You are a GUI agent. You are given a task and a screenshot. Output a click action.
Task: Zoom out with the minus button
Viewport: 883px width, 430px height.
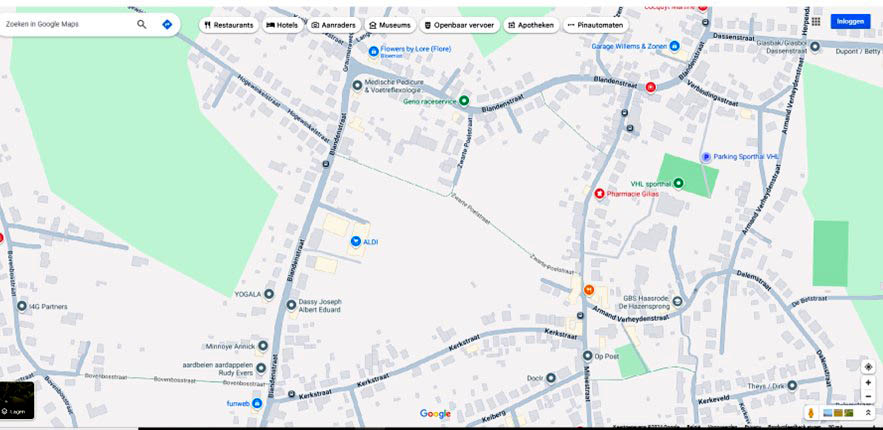tap(868, 396)
